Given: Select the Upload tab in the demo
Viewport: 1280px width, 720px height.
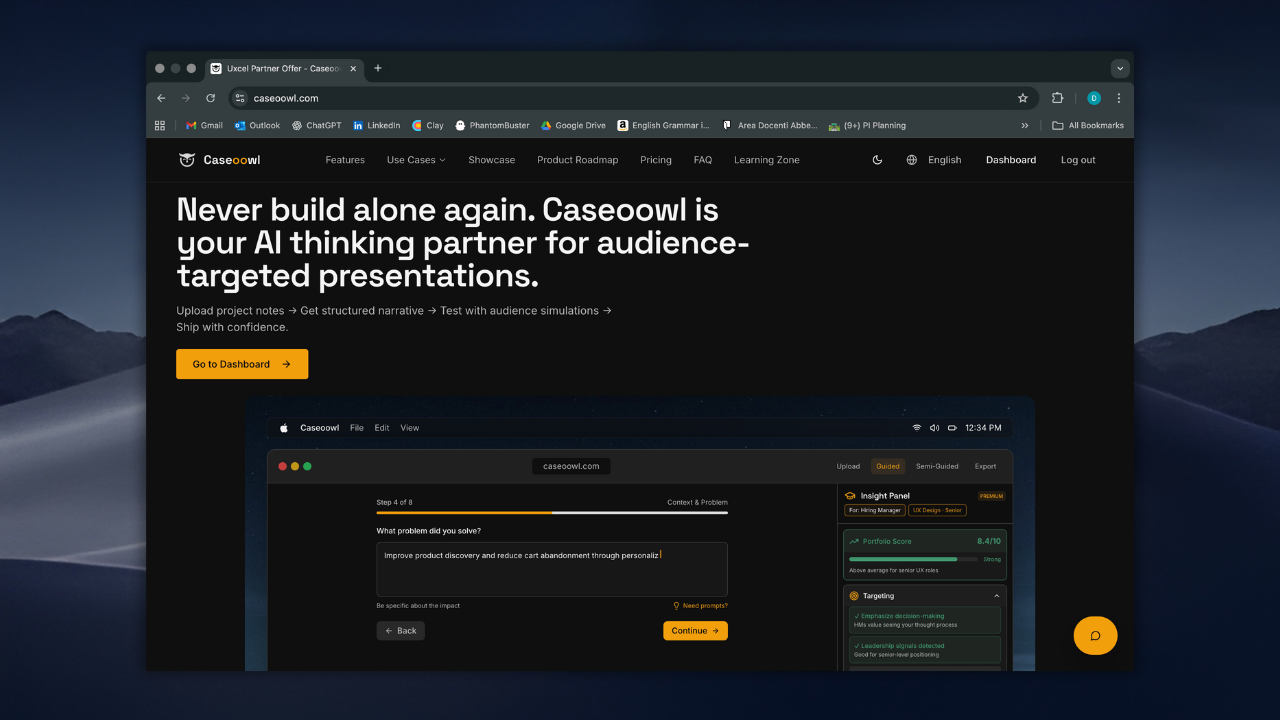Looking at the screenshot, I should [848, 466].
